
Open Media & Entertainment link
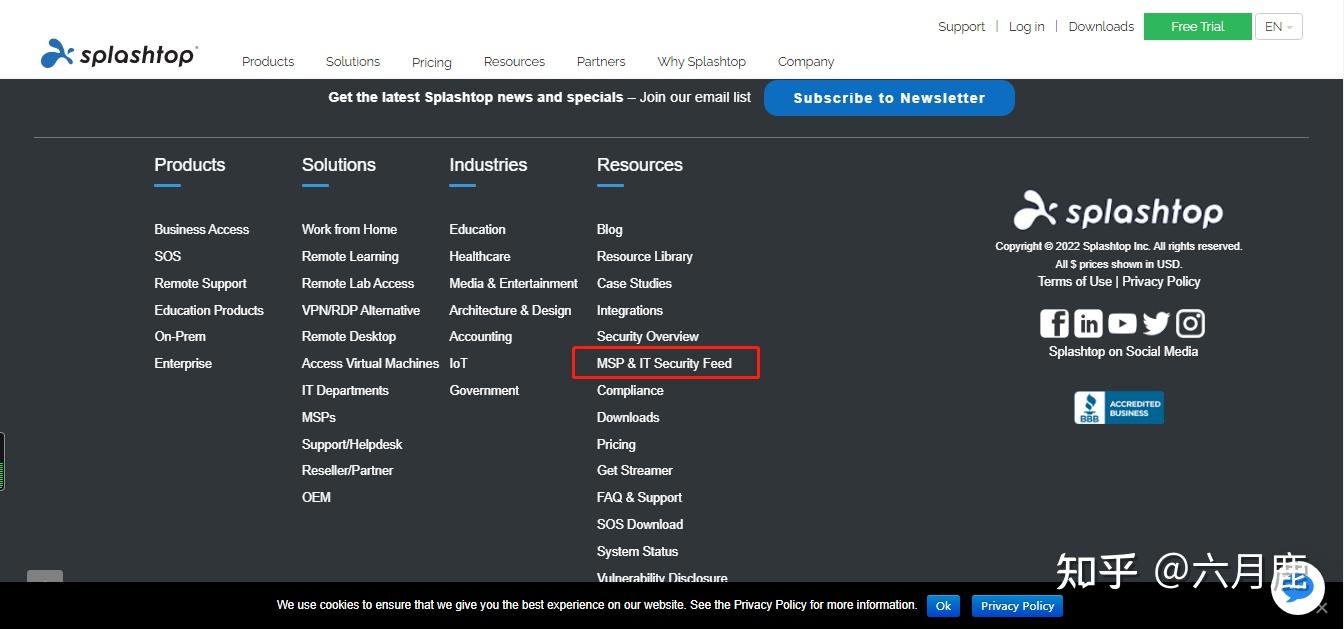tap(513, 283)
